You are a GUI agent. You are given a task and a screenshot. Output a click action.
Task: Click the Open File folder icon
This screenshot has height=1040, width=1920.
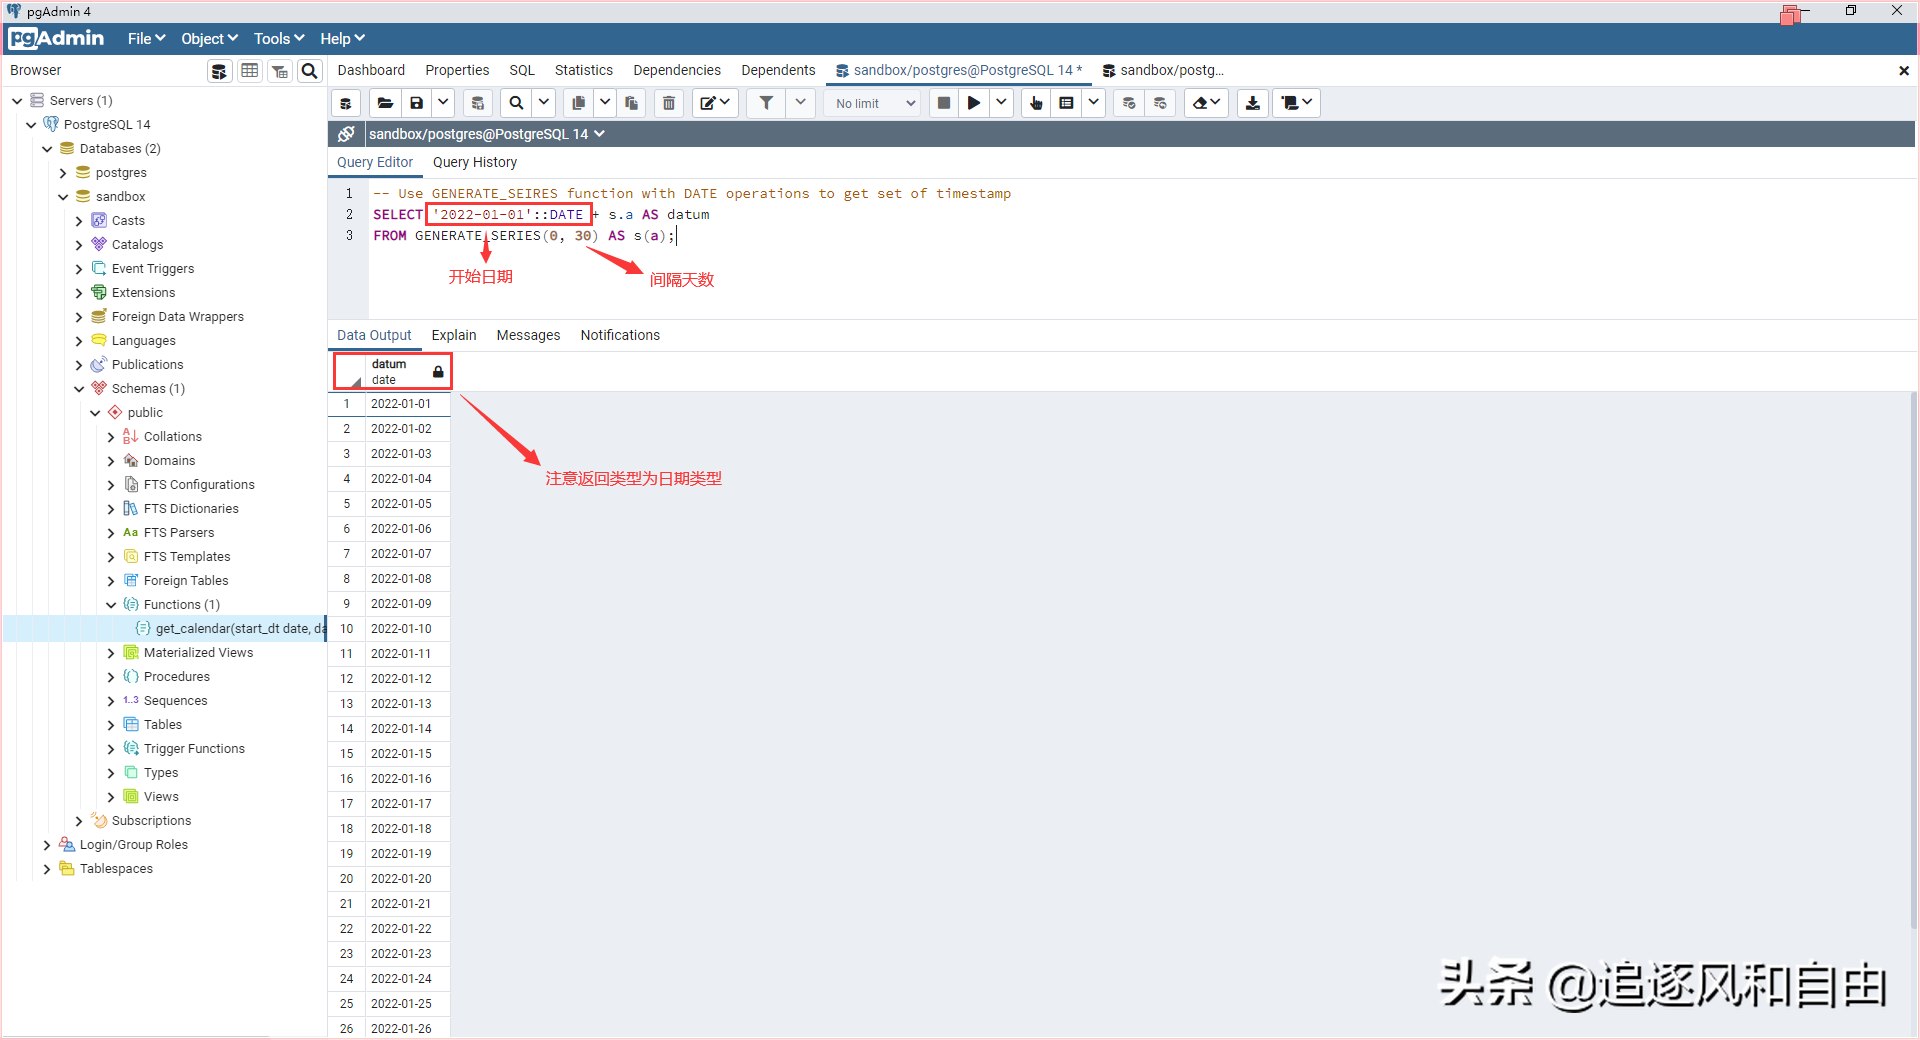(385, 103)
